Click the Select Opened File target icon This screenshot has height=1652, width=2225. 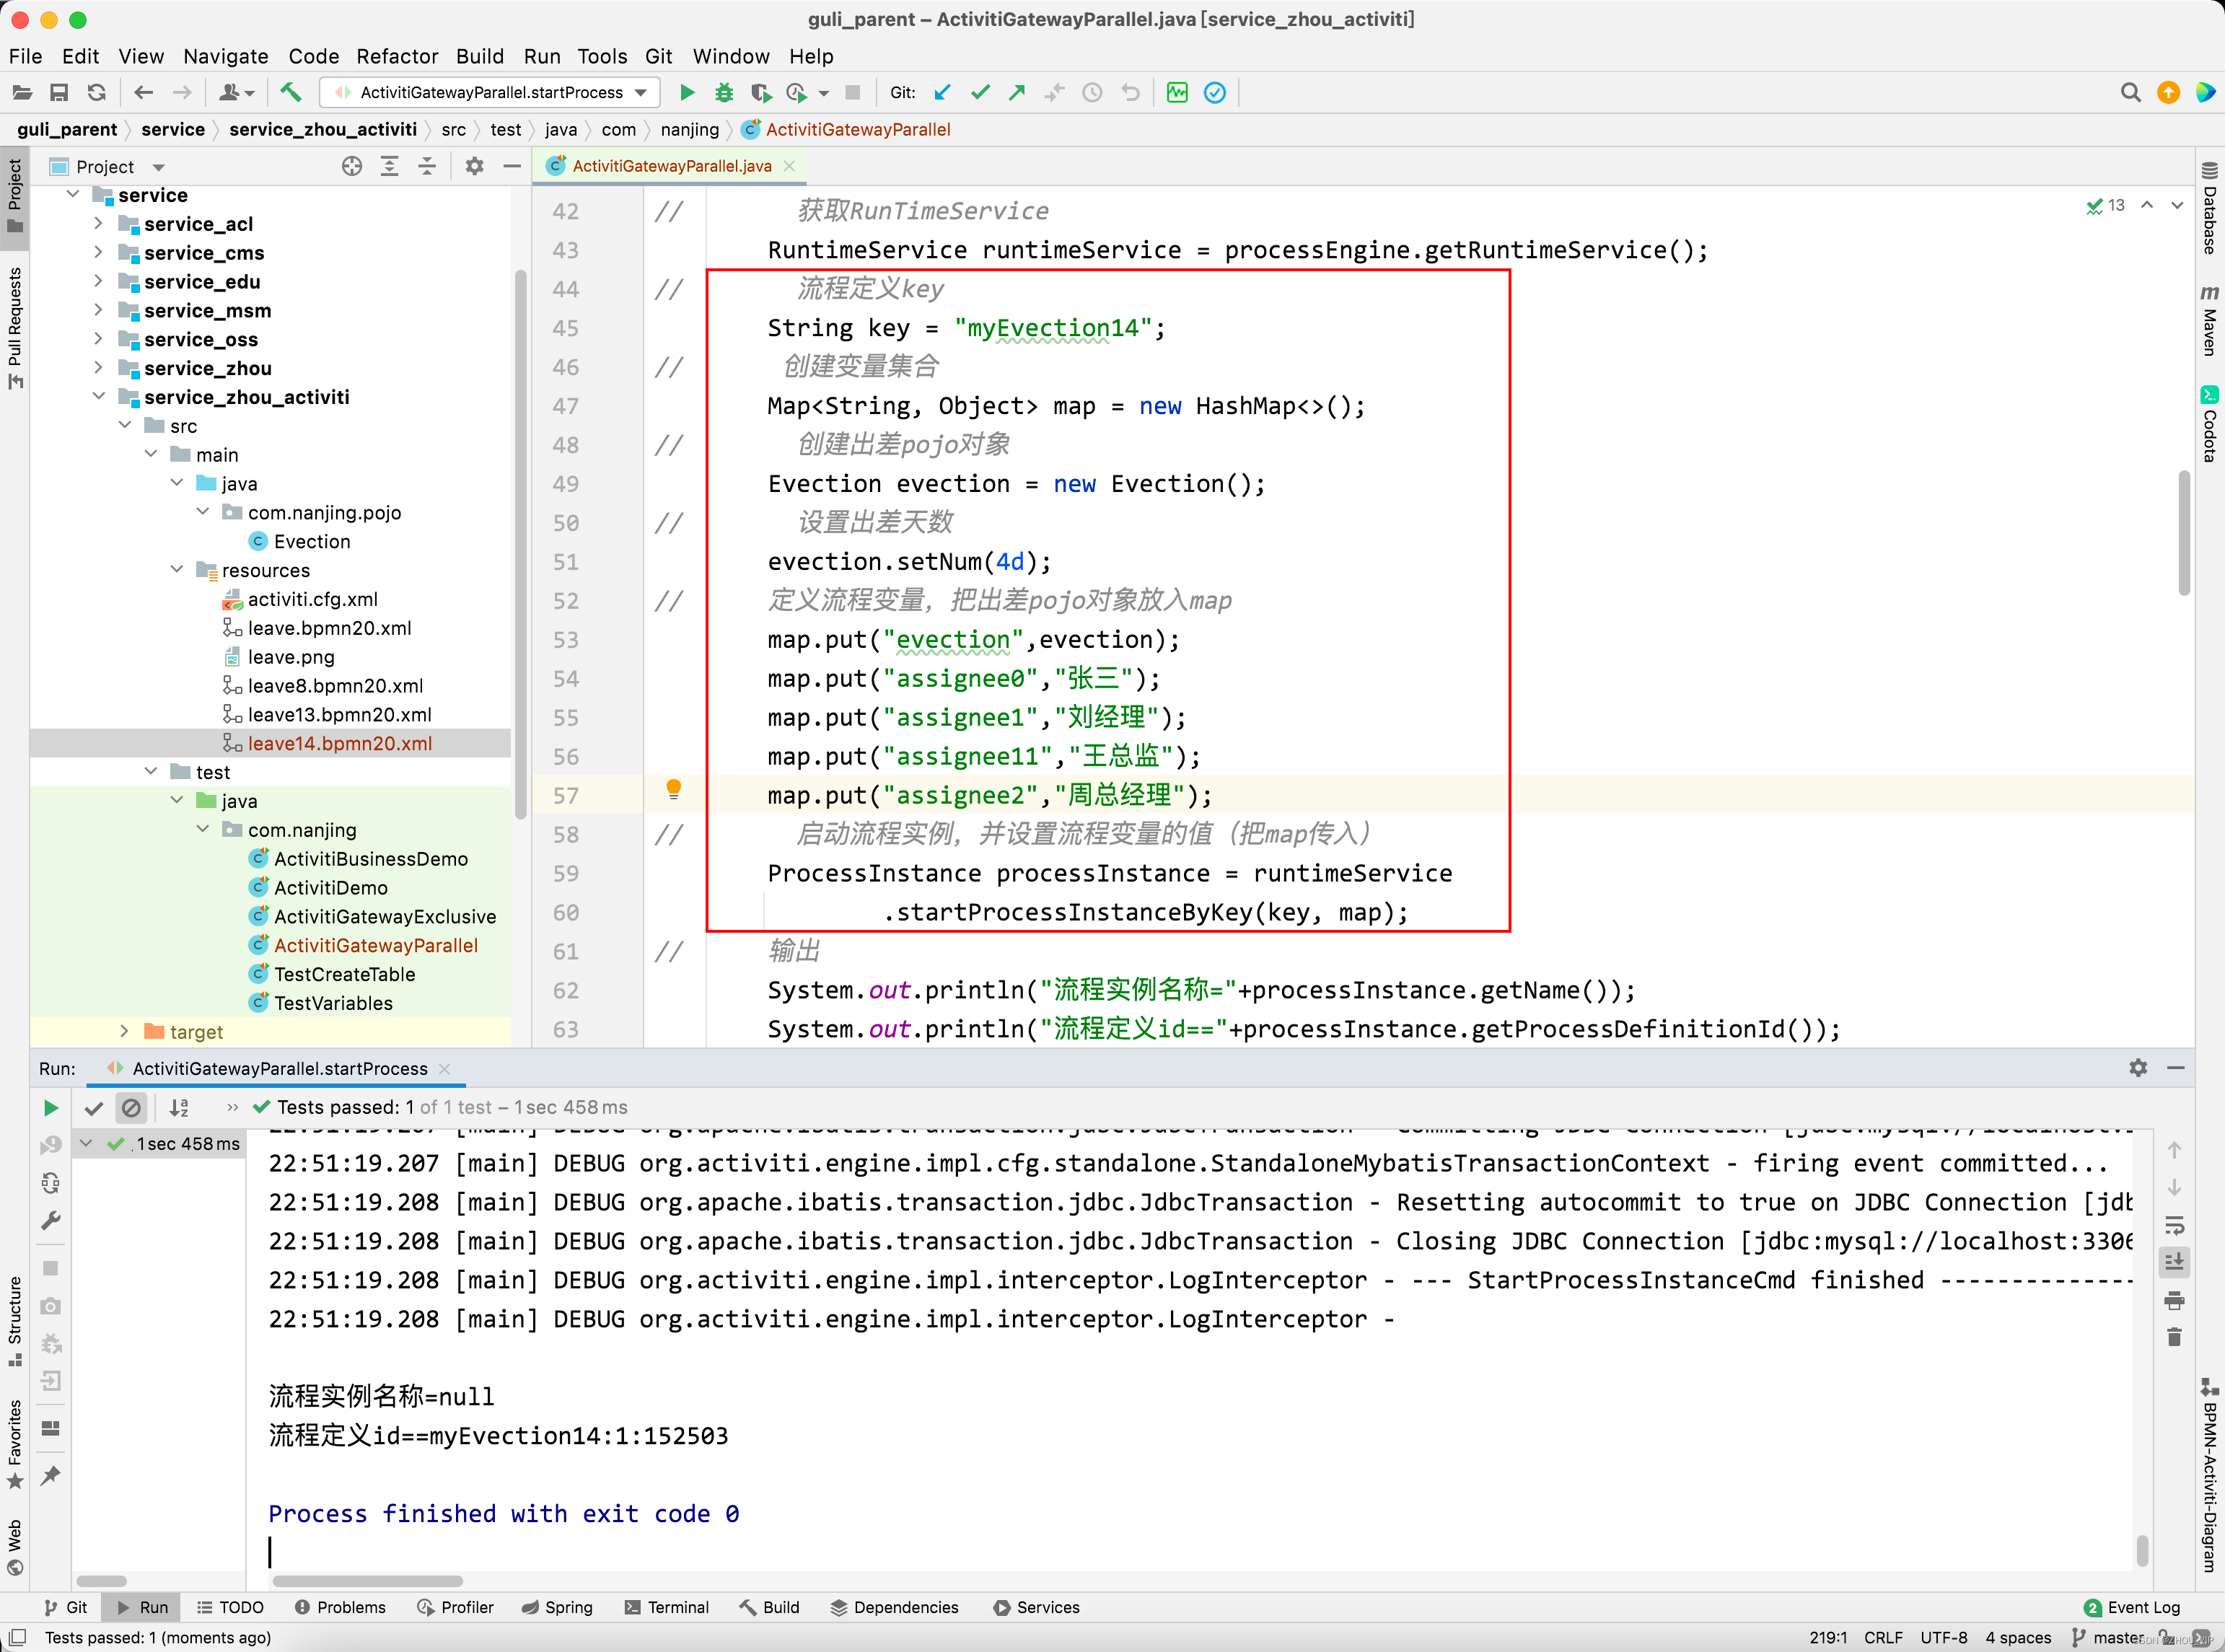tap(352, 167)
